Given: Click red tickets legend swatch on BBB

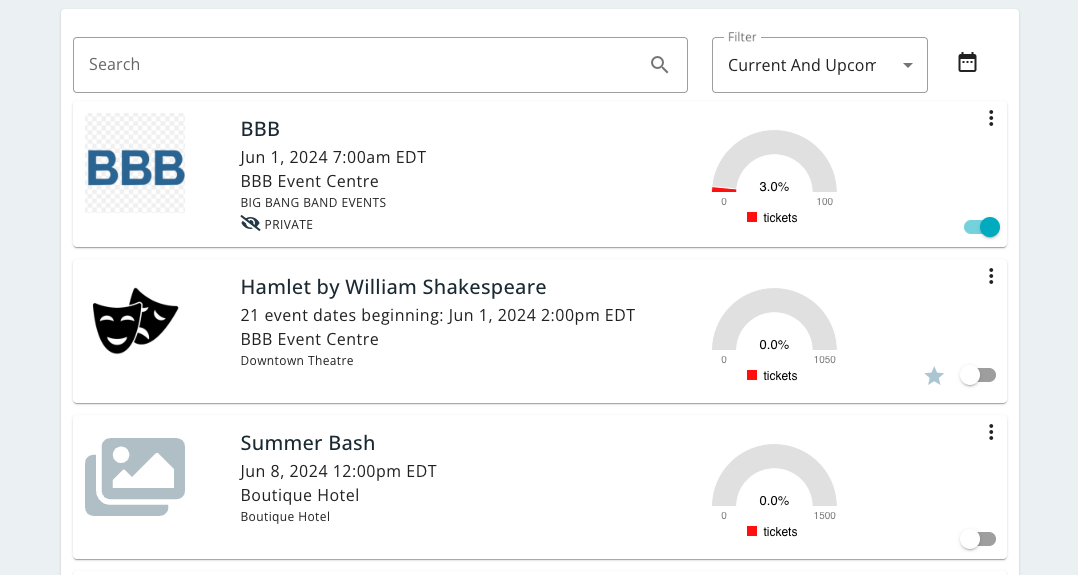Looking at the screenshot, I should coord(752,217).
